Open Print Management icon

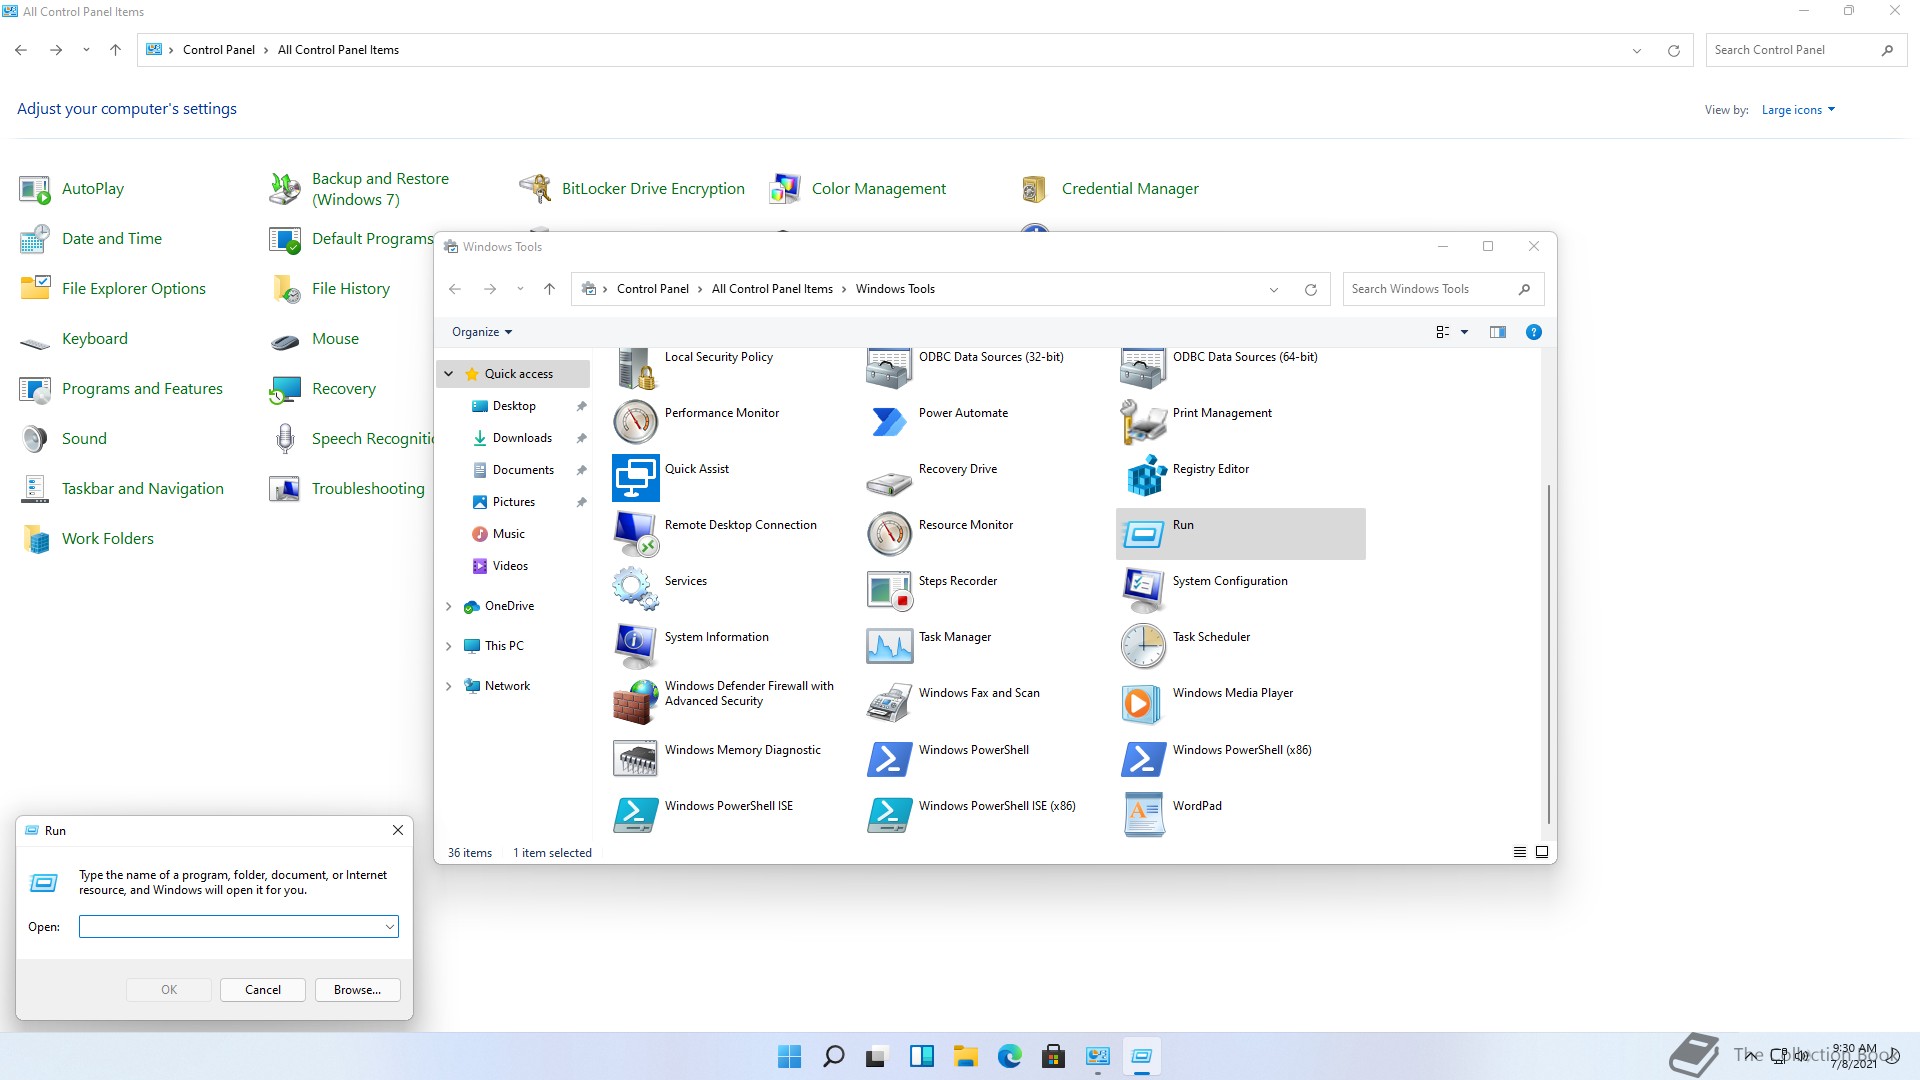1143,421
